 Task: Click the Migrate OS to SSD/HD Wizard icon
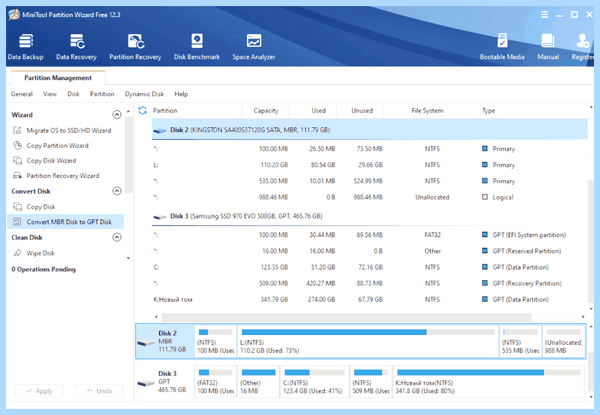click(x=17, y=130)
